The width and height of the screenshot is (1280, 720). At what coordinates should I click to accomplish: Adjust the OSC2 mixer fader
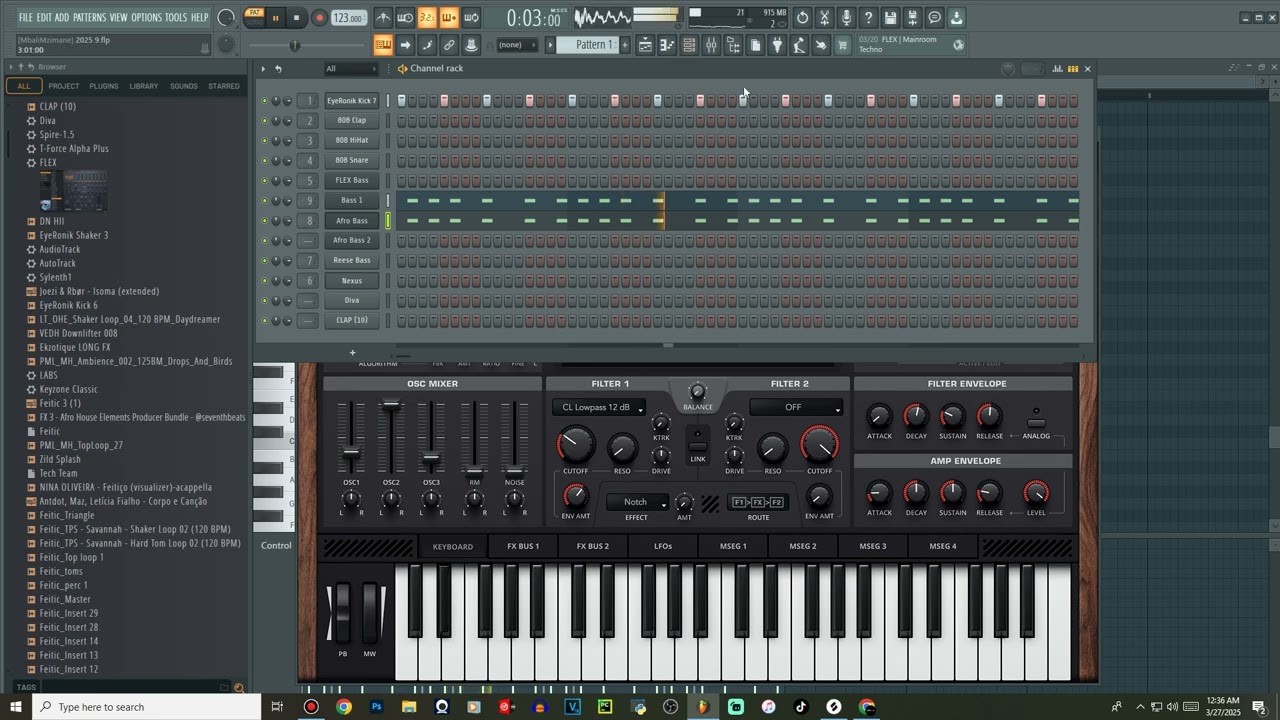point(391,407)
